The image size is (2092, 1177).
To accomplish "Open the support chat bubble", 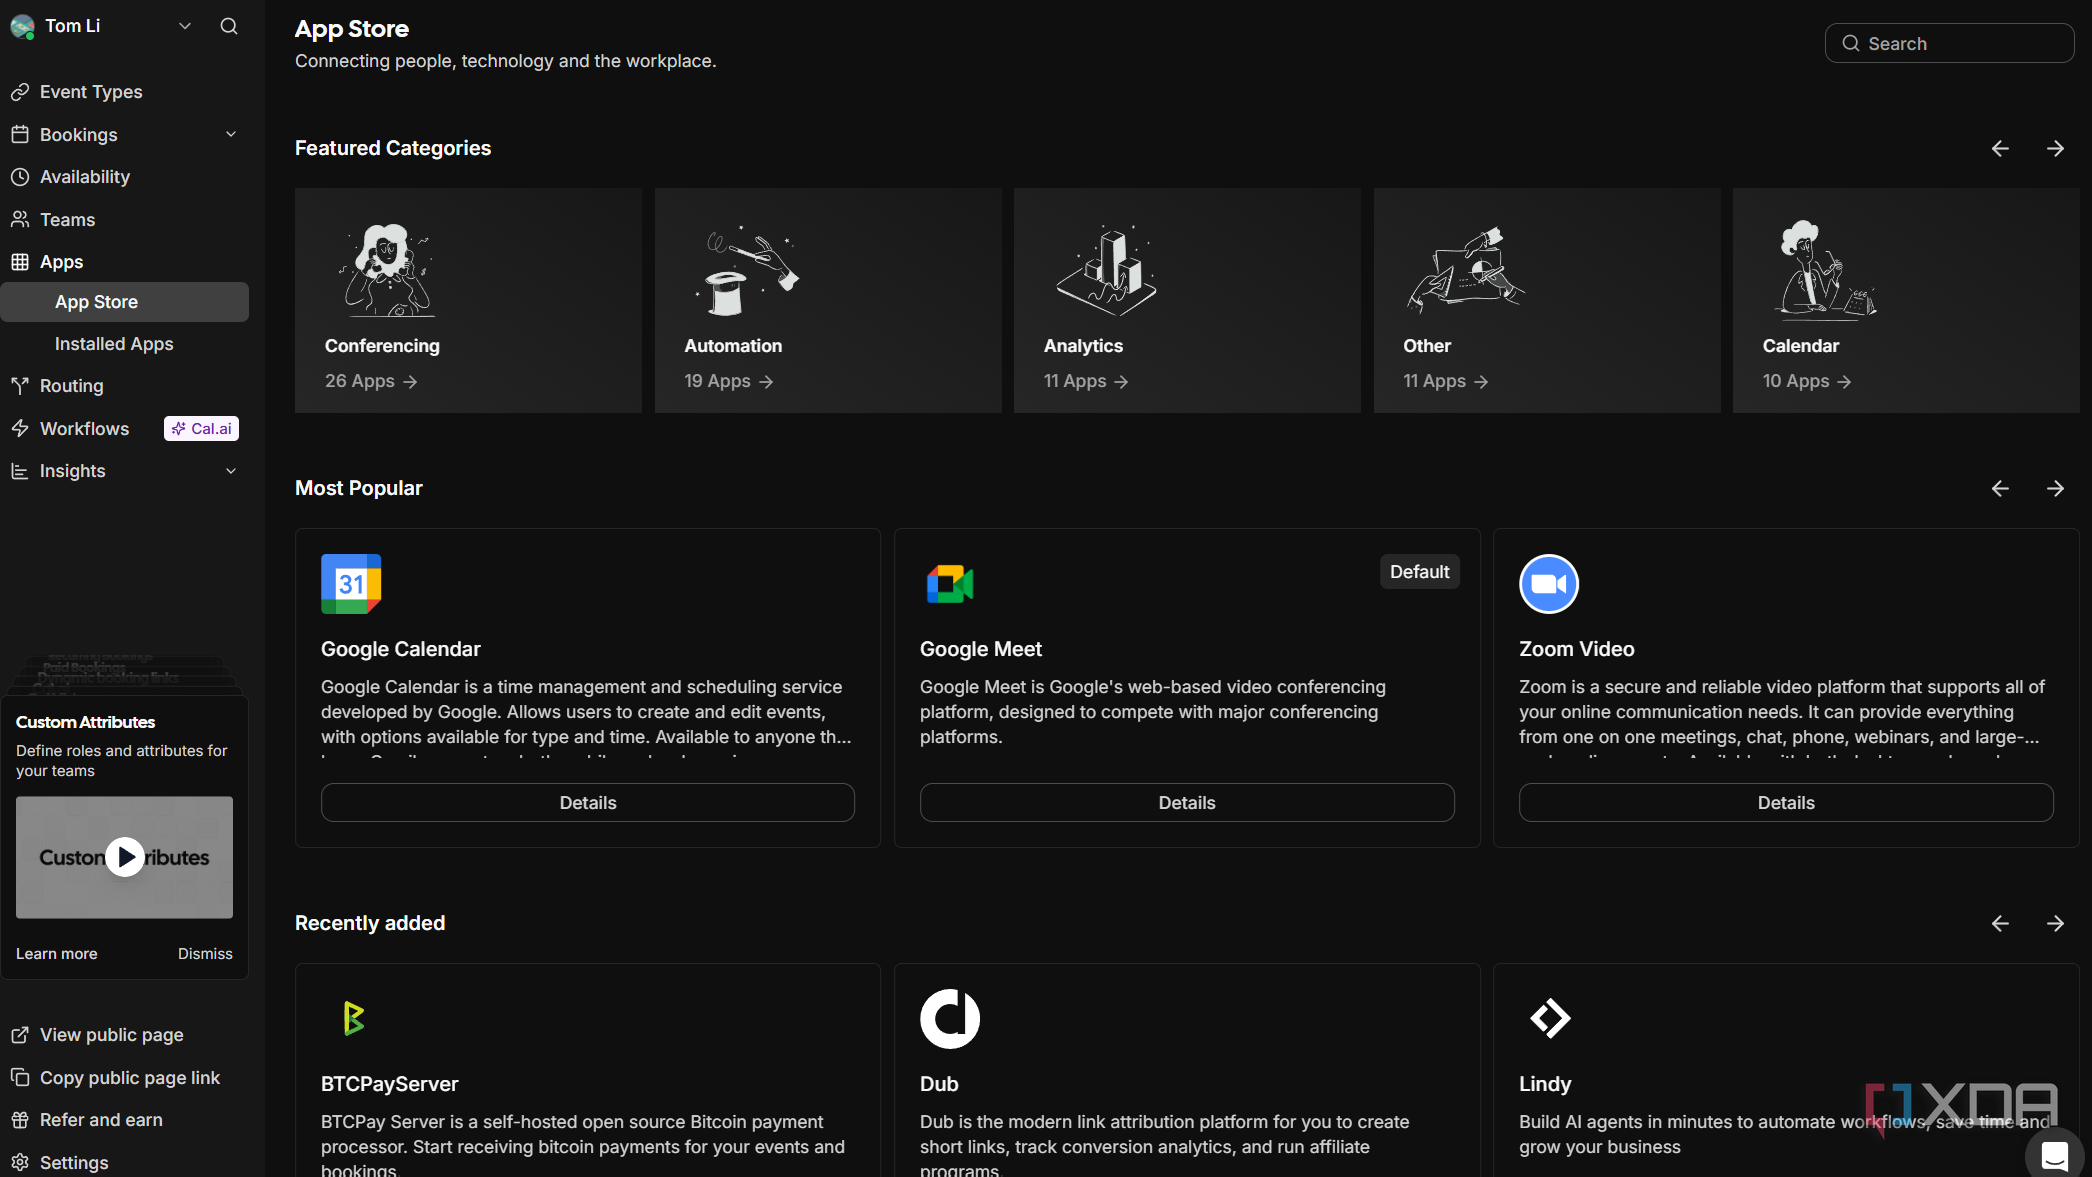I will coord(2055,1155).
